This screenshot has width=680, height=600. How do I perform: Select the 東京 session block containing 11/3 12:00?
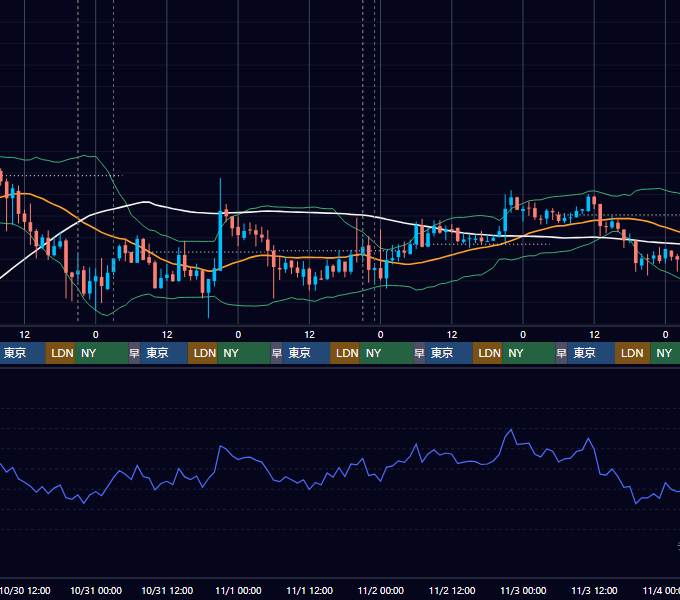[x=591, y=353]
